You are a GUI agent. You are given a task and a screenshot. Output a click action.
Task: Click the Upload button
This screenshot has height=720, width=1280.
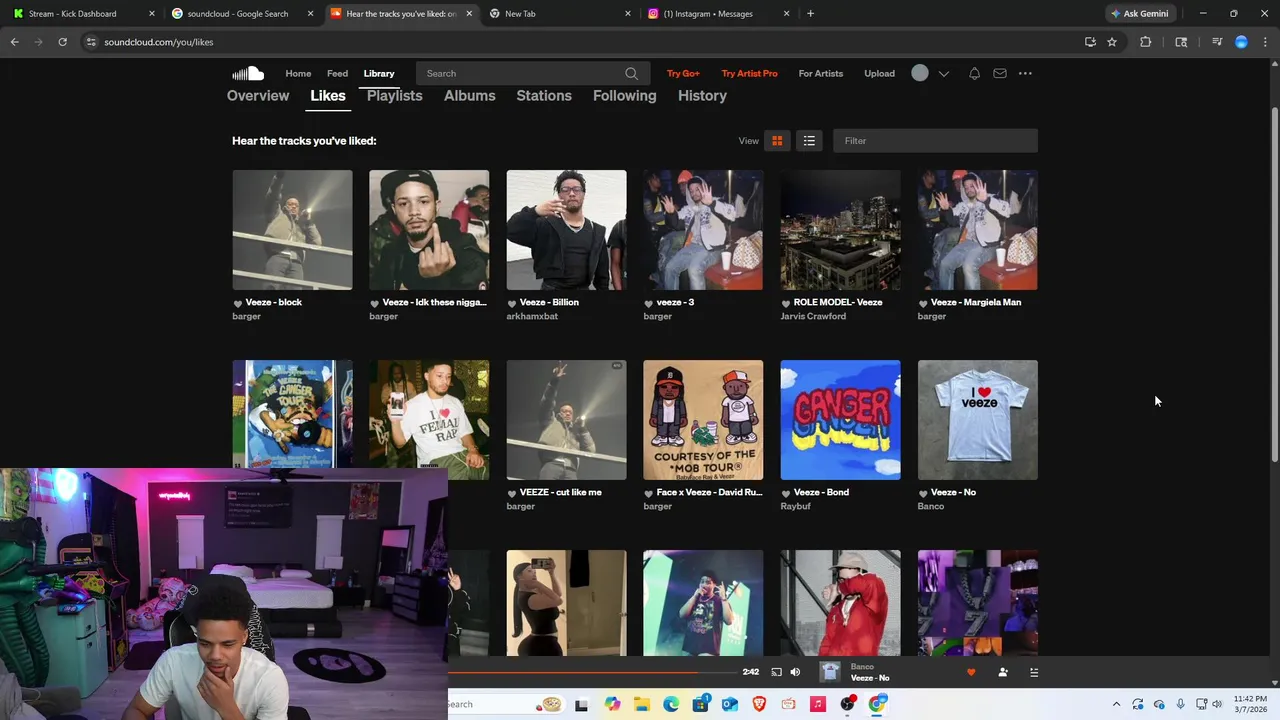pyautogui.click(x=880, y=73)
